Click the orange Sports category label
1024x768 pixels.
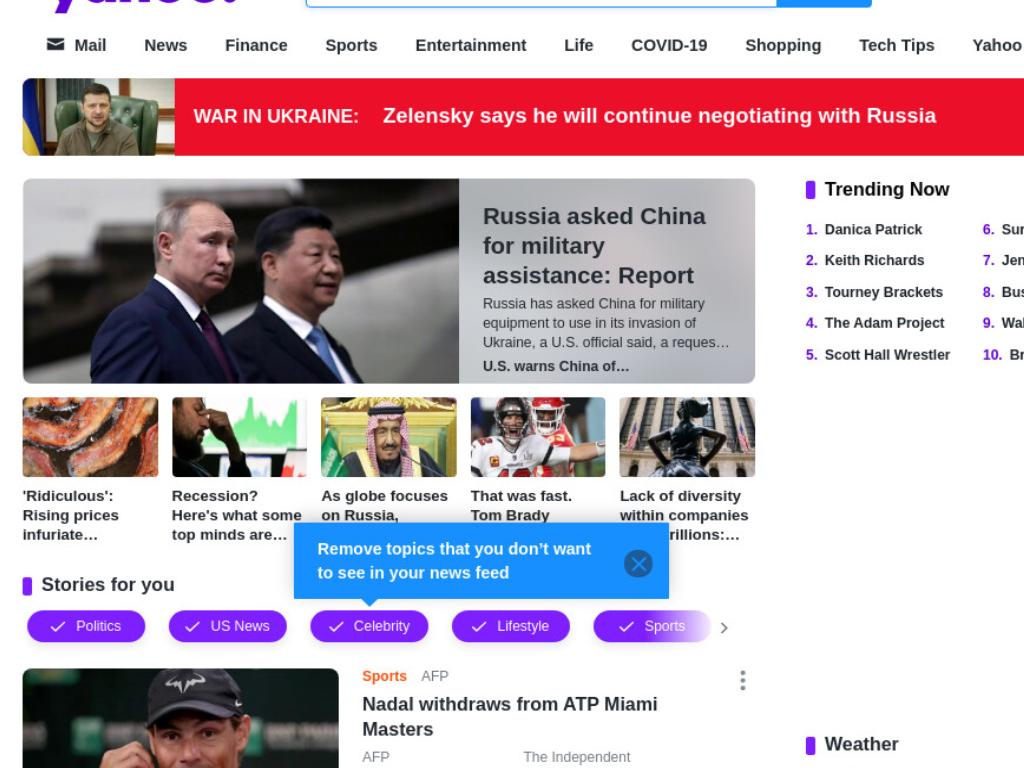coord(384,676)
